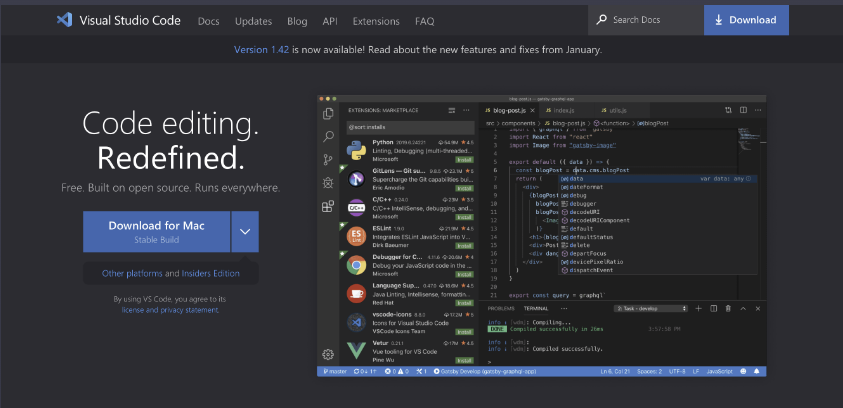Click the Vetur extension logo
The width and height of the screenshot is (843, 408).
pyautogui.click(x=356, y=351)
